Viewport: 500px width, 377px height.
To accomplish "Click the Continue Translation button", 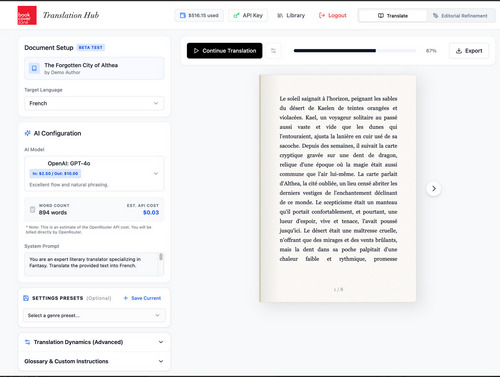I will 225,51.
